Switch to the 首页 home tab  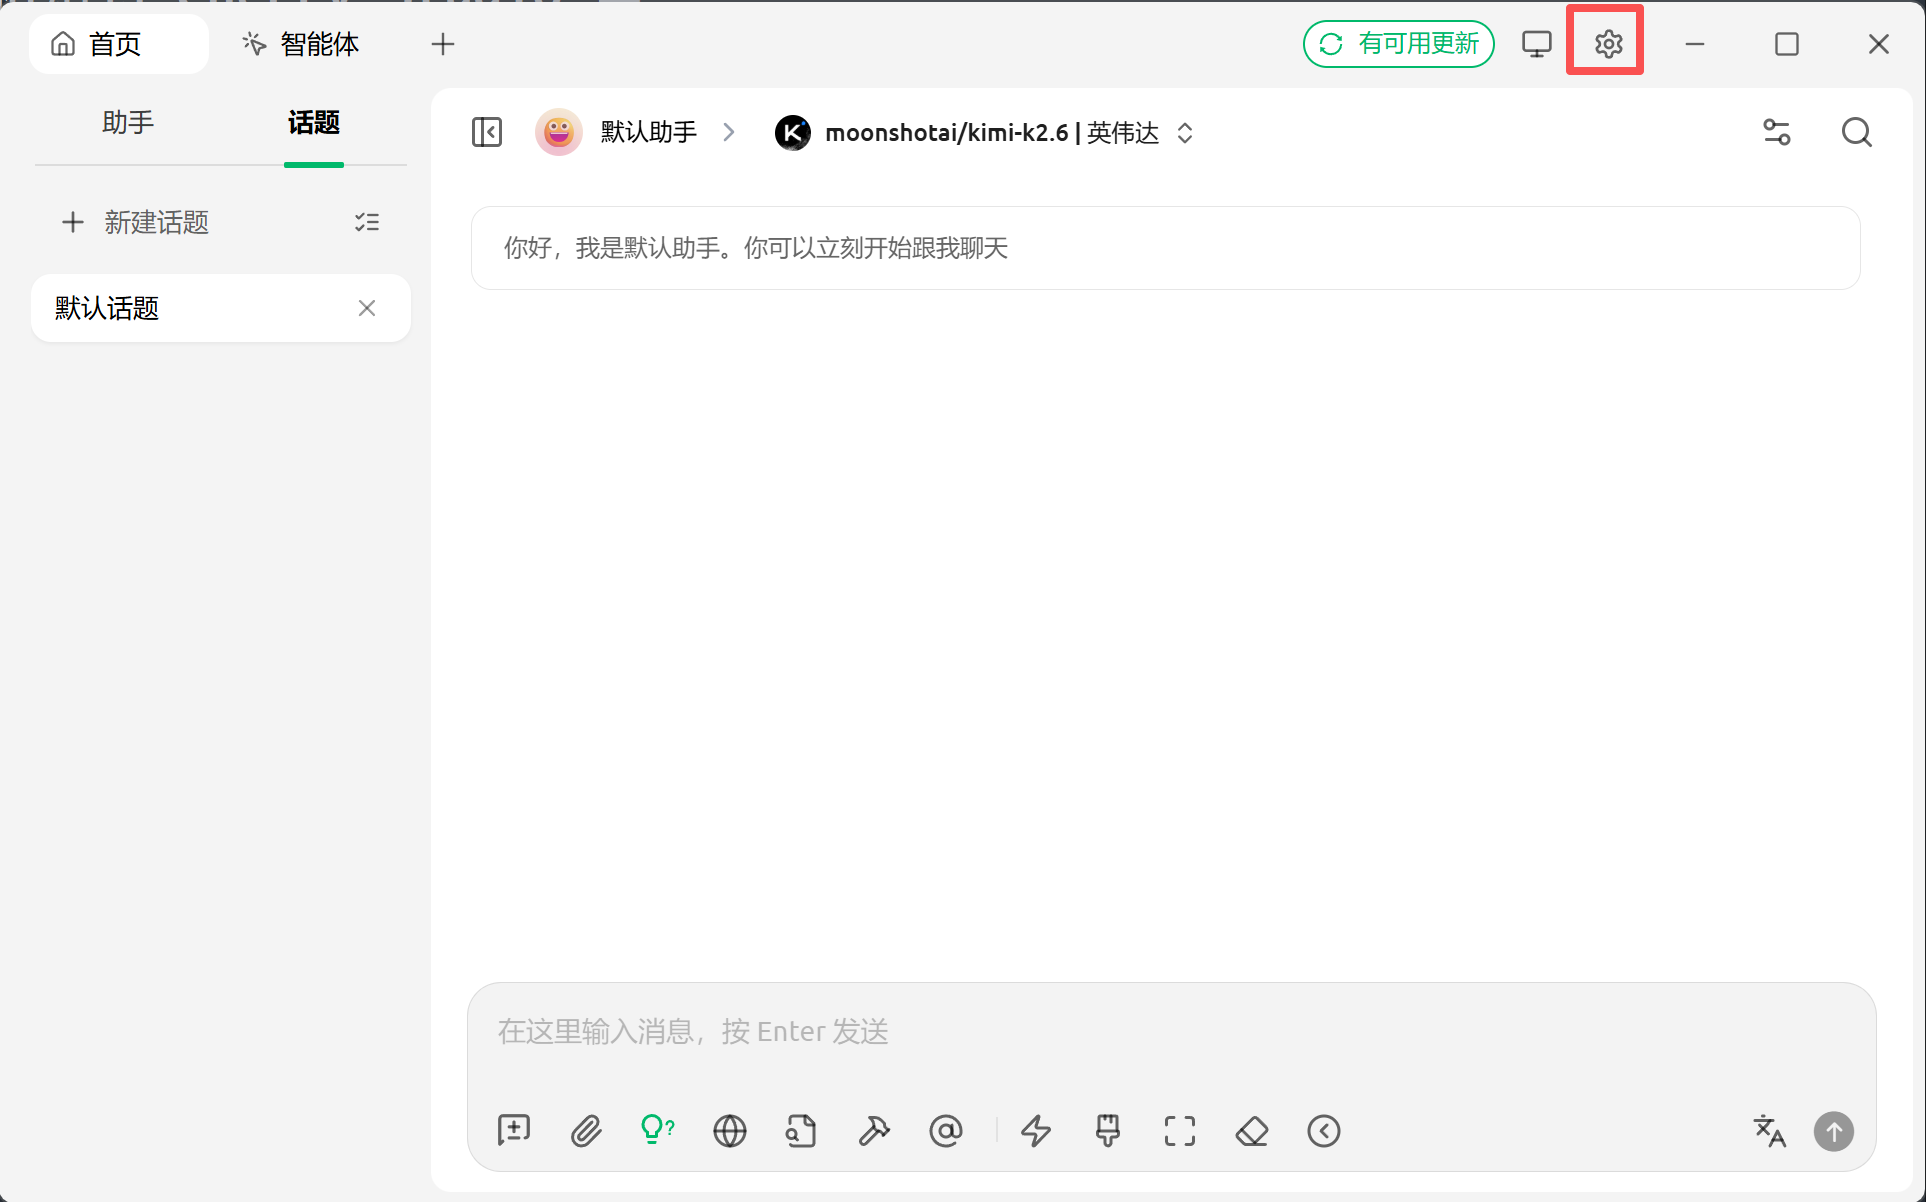click(119, 44)
